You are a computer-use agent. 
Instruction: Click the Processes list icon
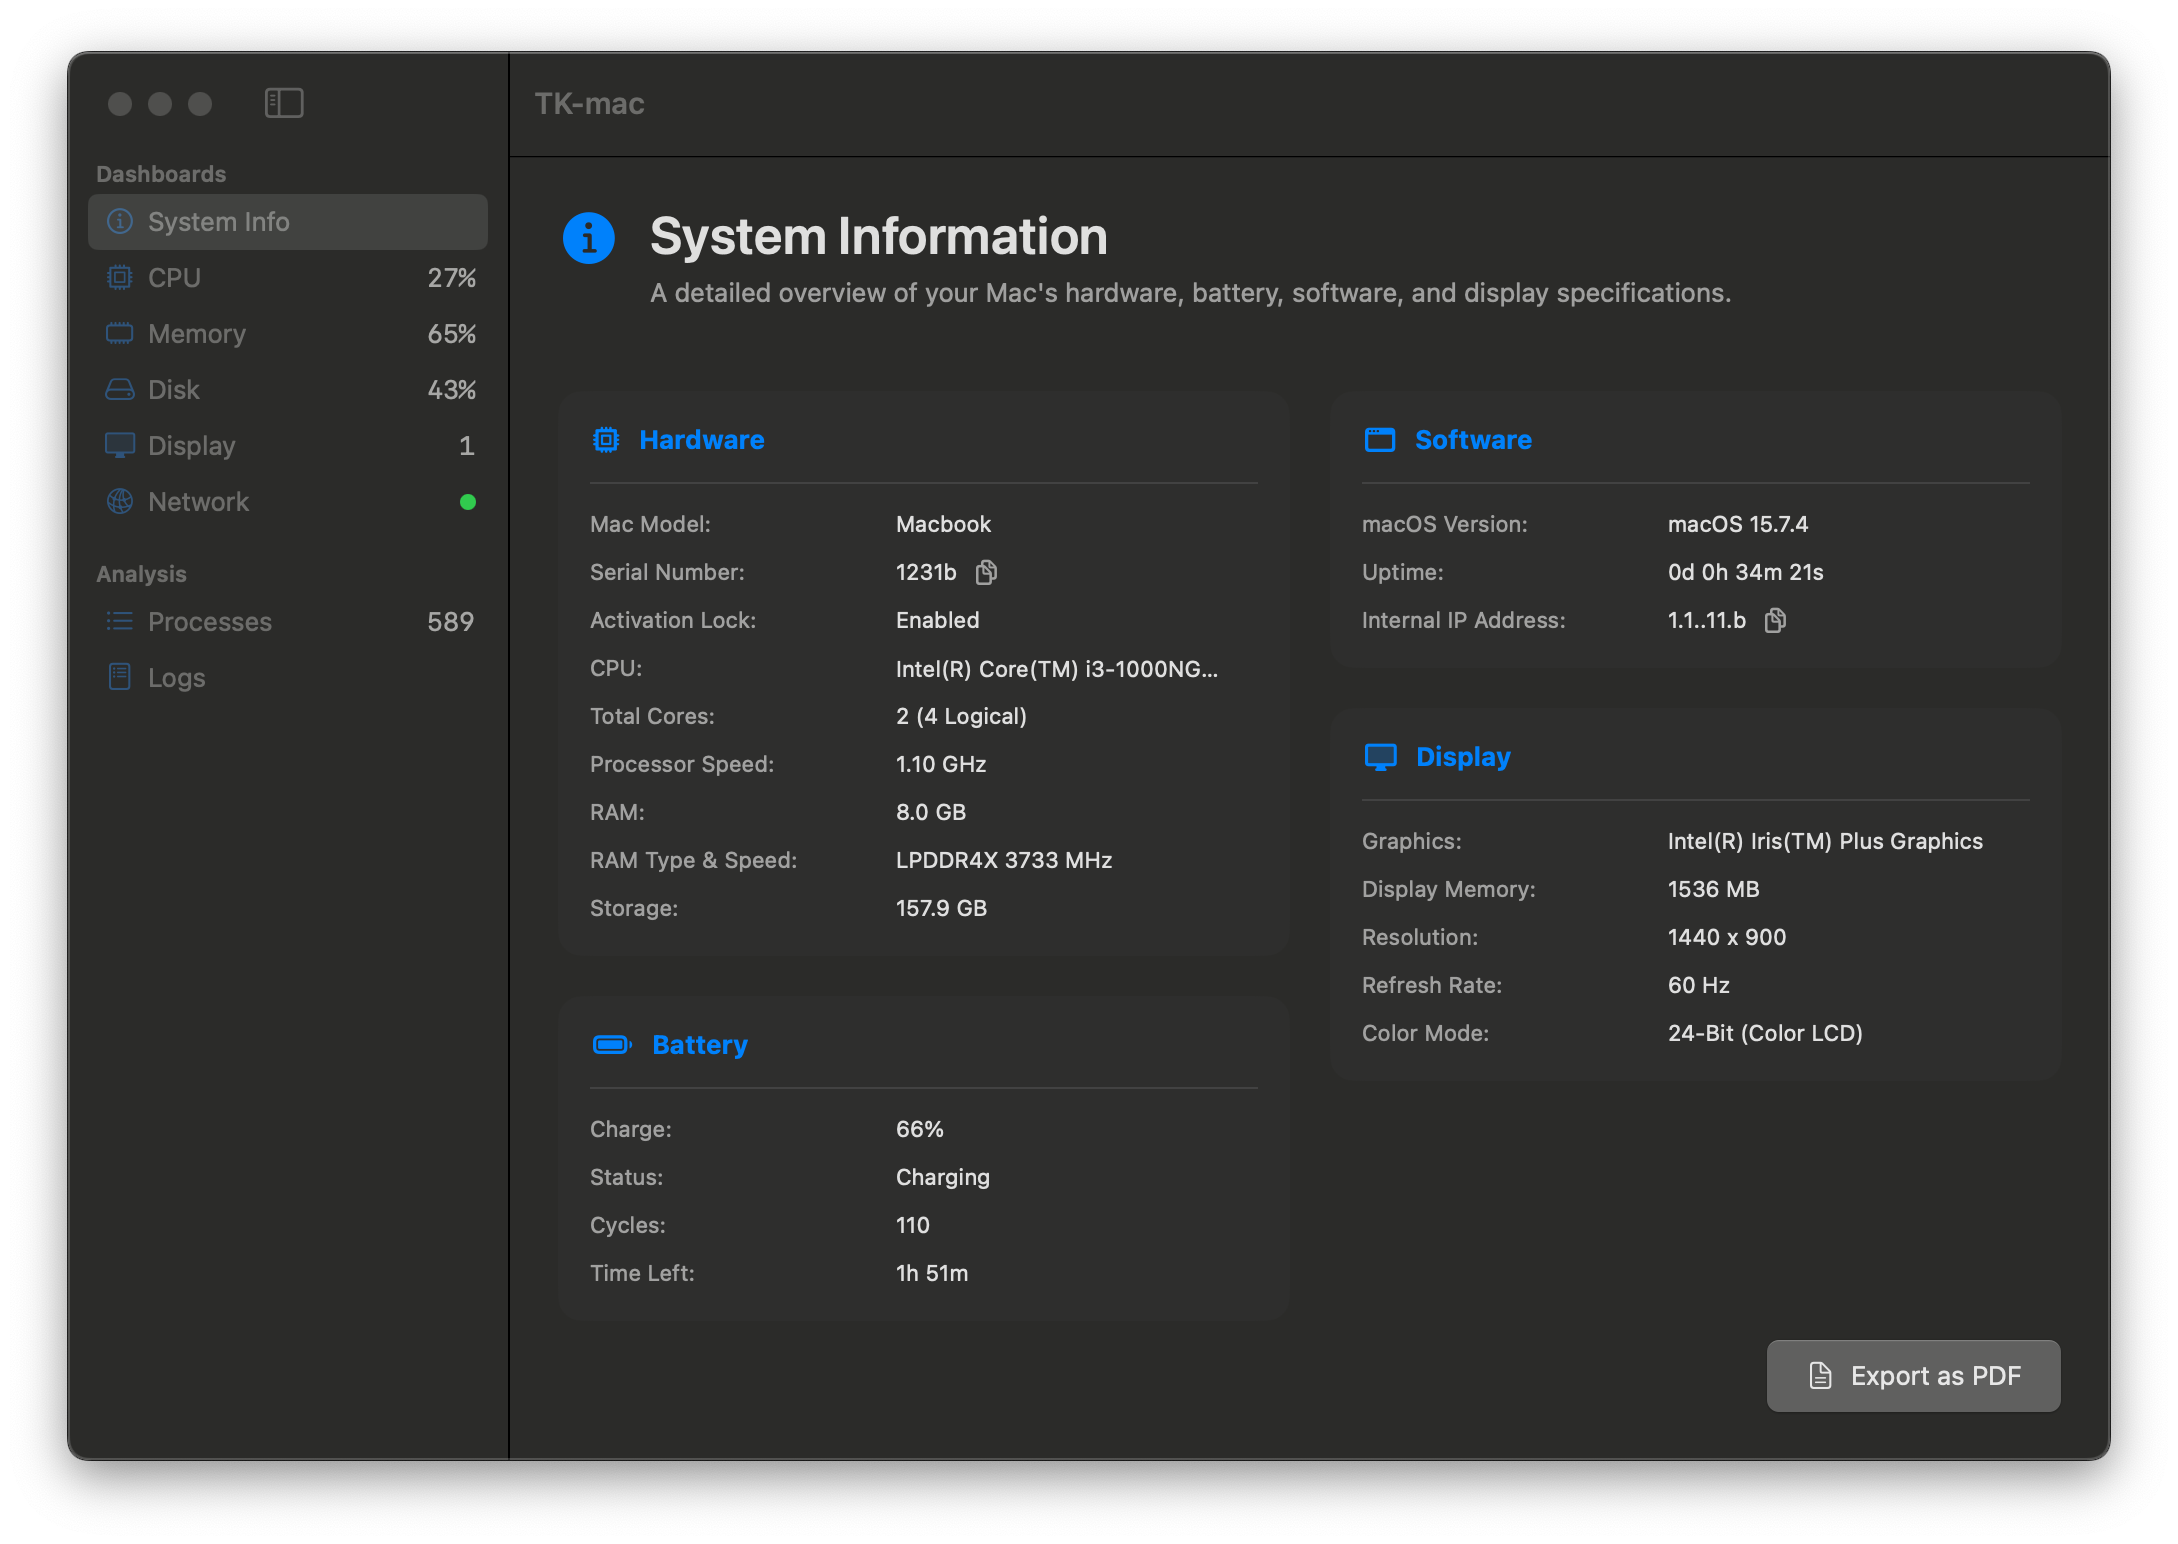click(120, 621)
